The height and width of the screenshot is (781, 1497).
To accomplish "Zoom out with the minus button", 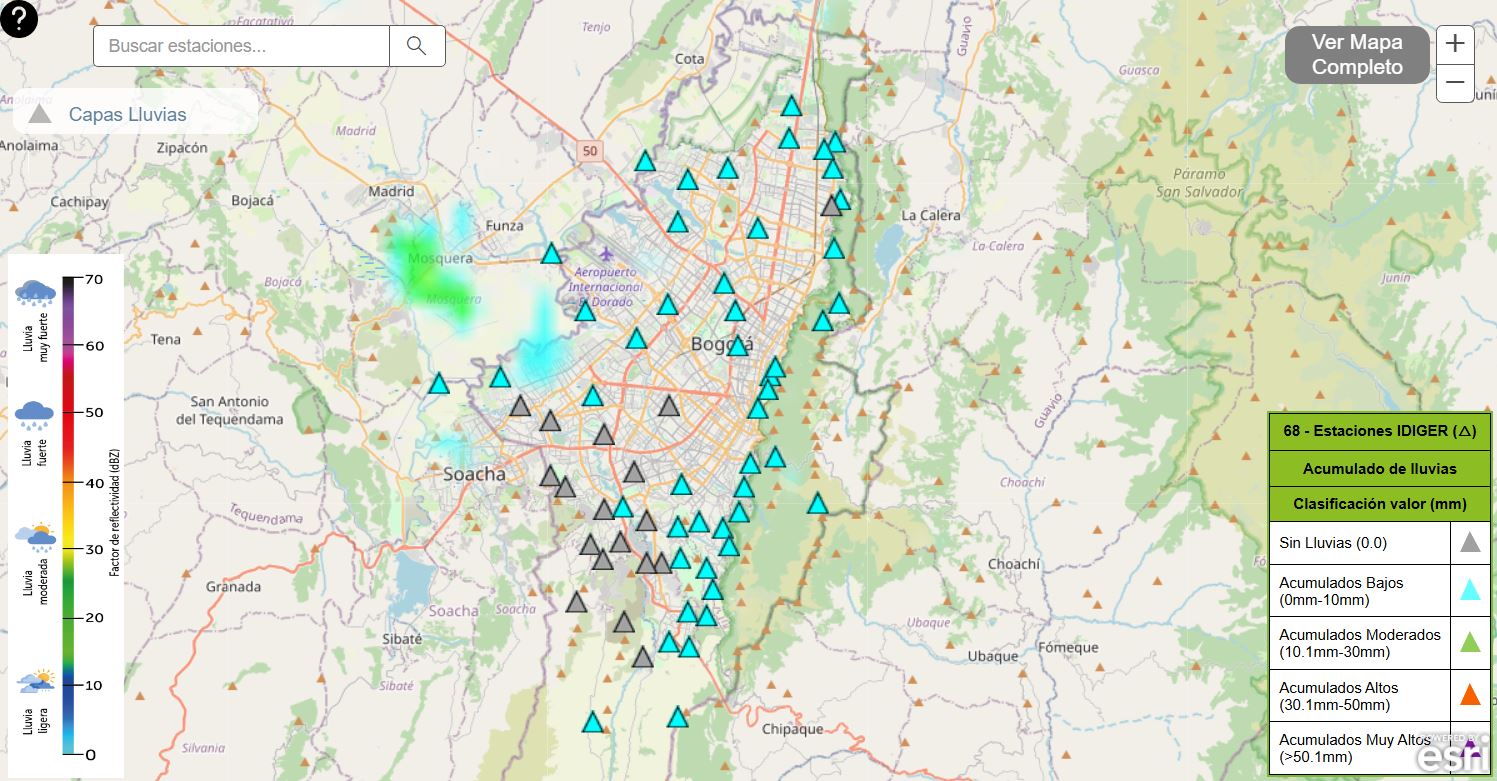I will click(x=1455, y=82).
